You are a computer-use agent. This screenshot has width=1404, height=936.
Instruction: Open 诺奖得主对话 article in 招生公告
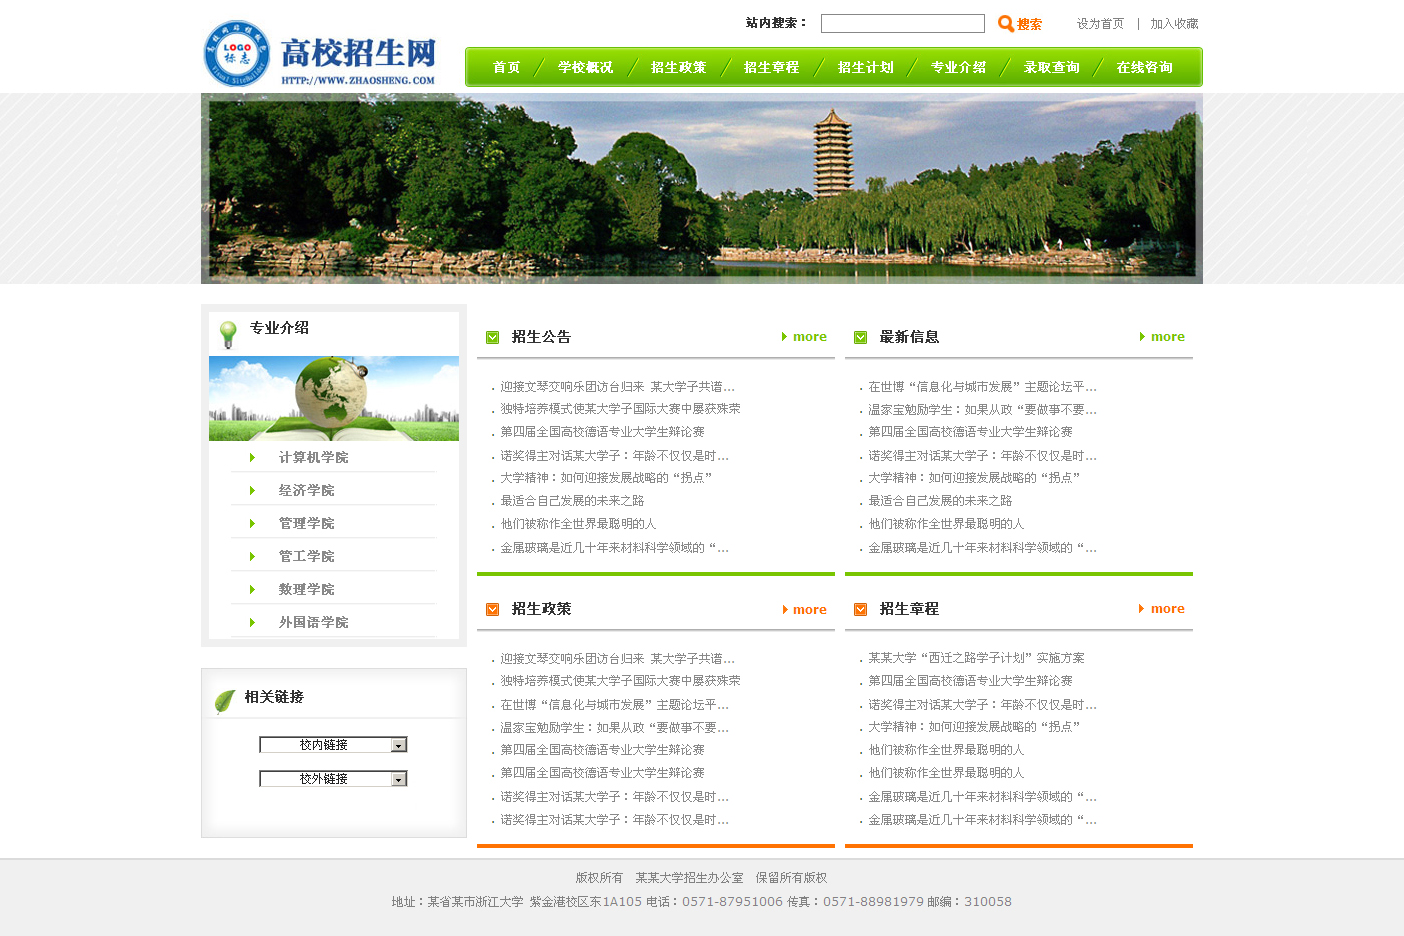(614, 456)
